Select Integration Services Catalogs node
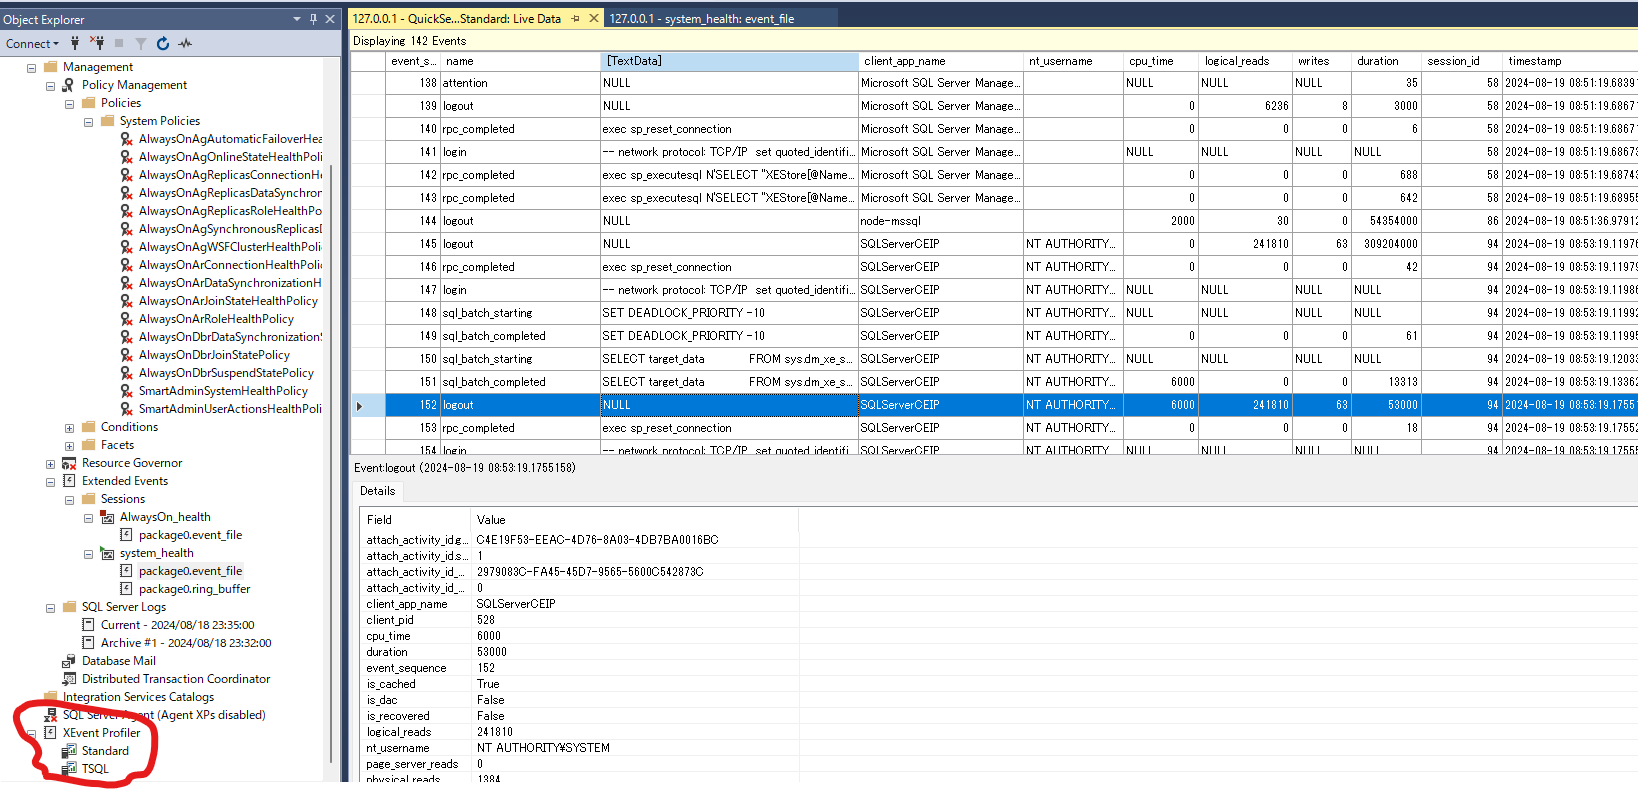Viewport: 1638px width, 789px height. [x=138, y=697]
